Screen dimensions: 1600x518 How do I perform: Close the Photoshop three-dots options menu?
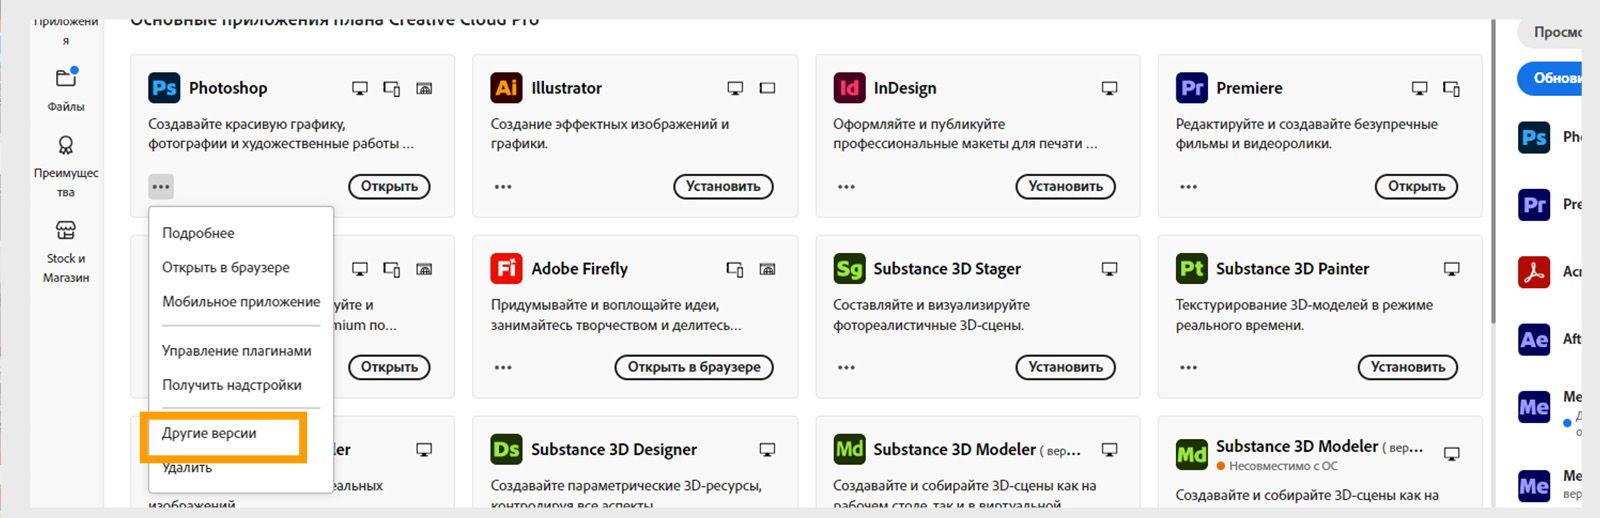[x=161, y=186]
